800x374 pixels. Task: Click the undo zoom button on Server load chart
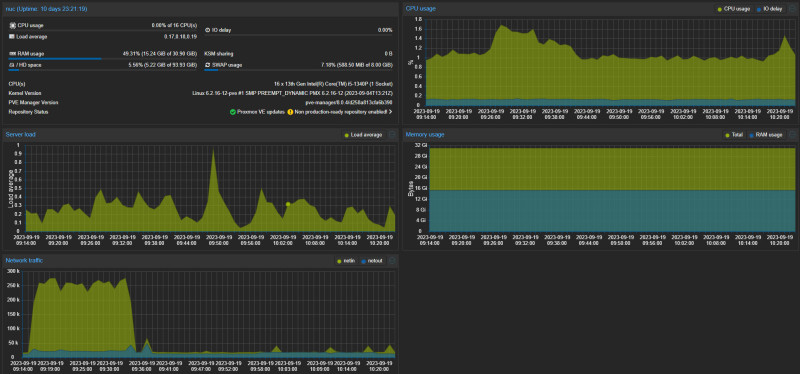392,135
